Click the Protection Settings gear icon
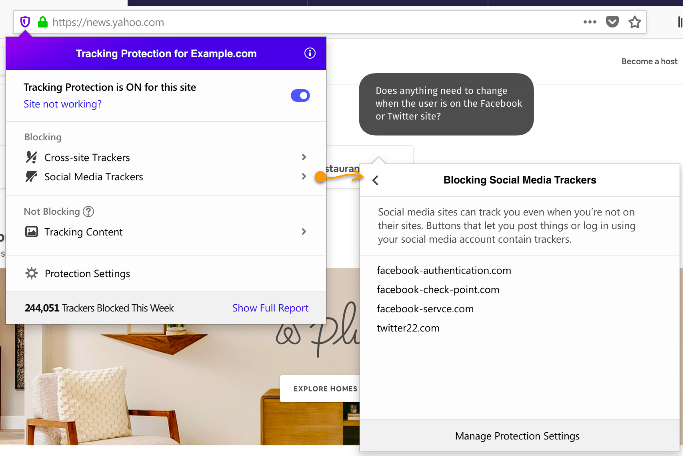683x456 pixels. 32,274
